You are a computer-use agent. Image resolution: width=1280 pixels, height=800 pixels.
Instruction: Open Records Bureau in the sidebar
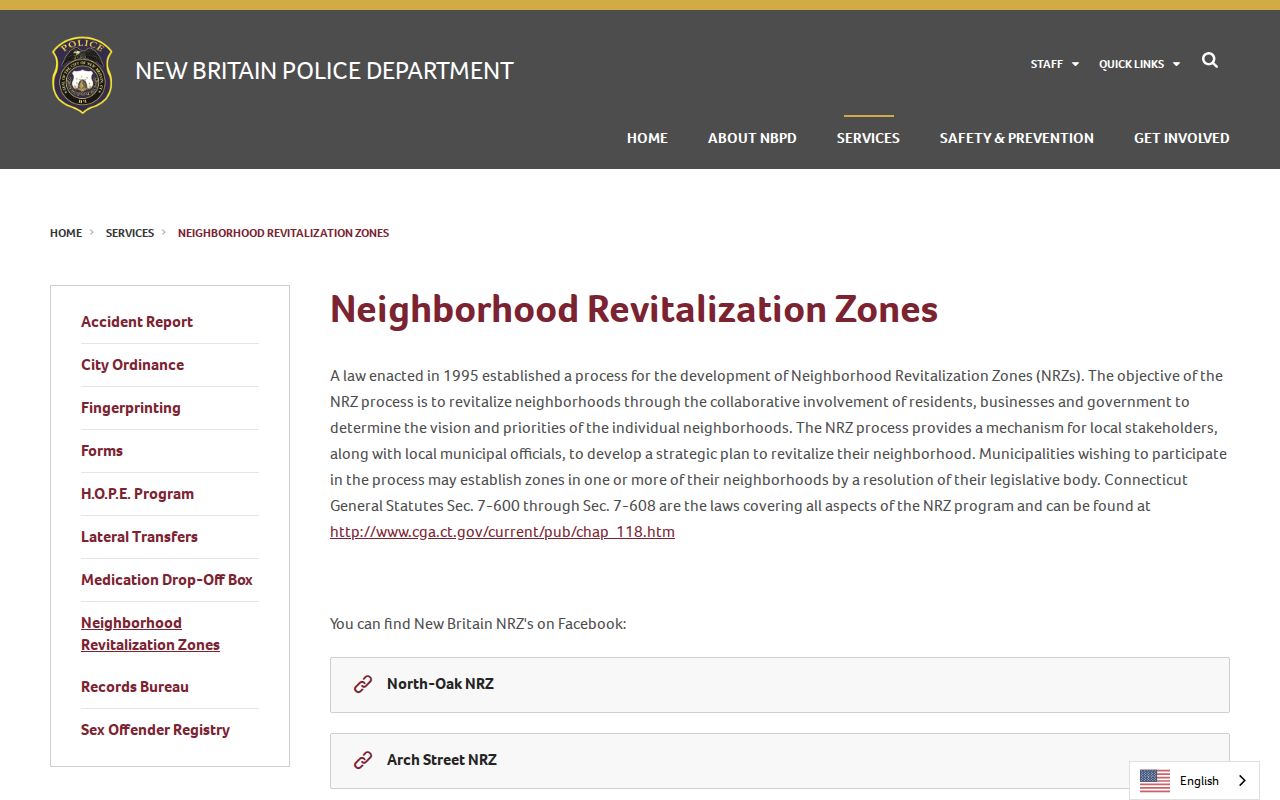135,687
